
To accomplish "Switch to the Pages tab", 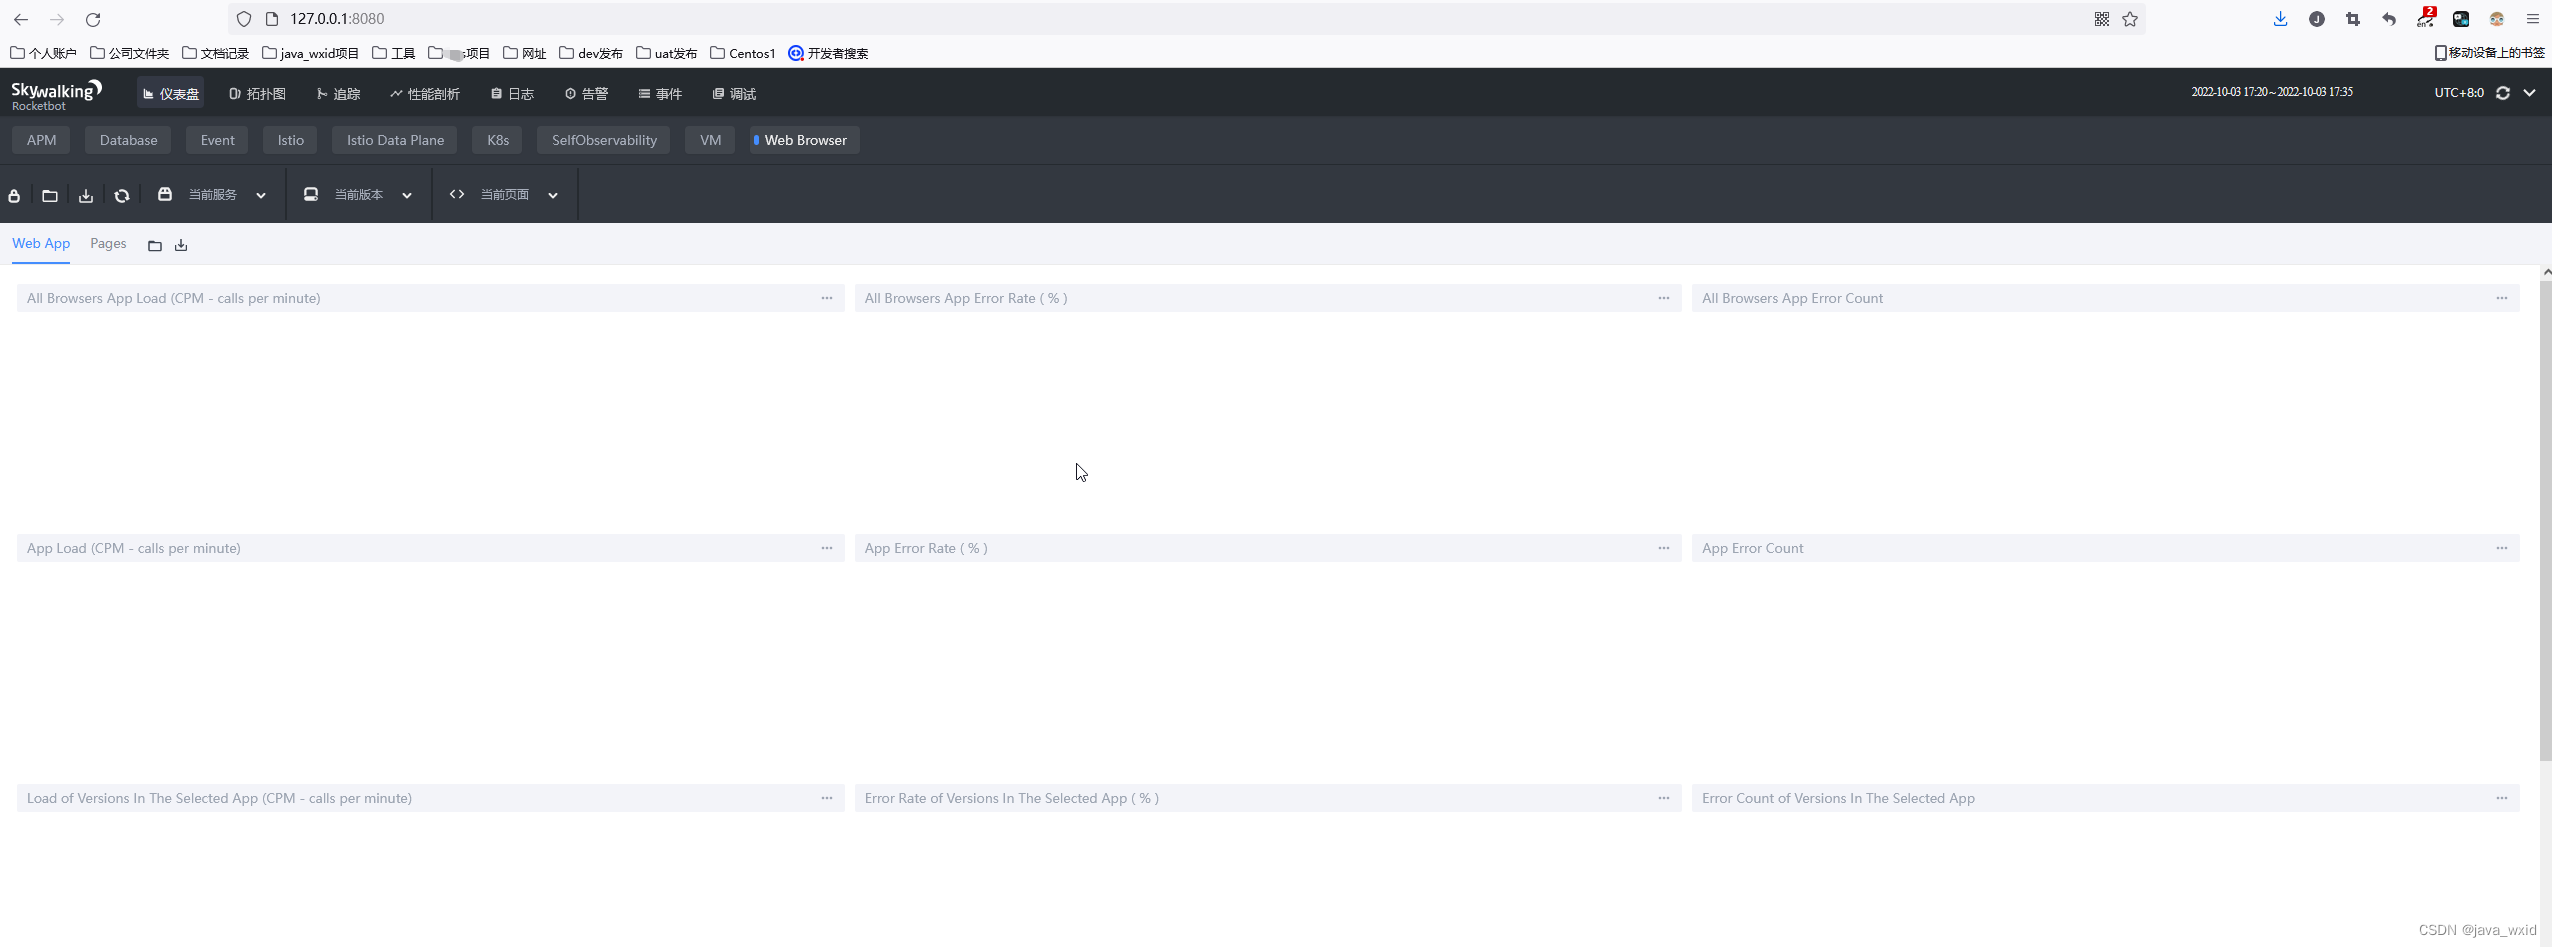I will pos(108,244).
